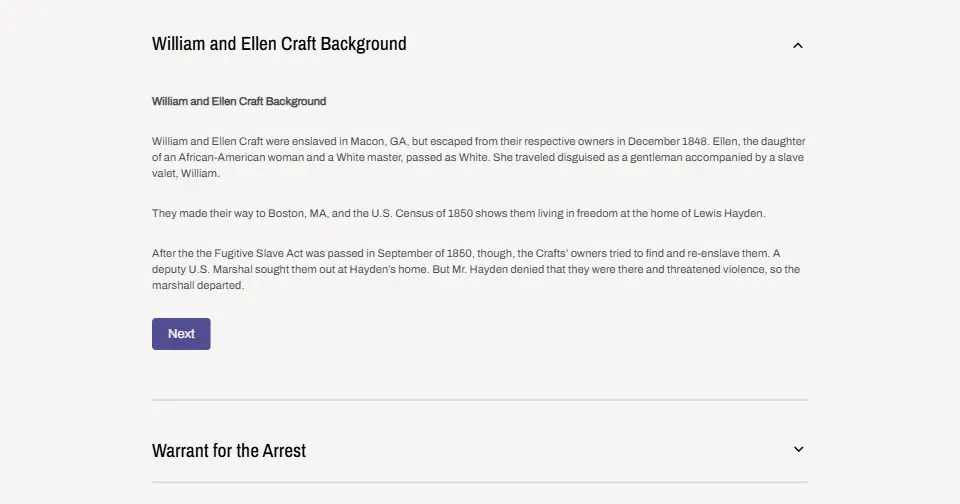Image resolution: width=960 pixels, height=504 pixels.
Task: Click the date 'December 1848' in the text
Action: pos(667,141)
